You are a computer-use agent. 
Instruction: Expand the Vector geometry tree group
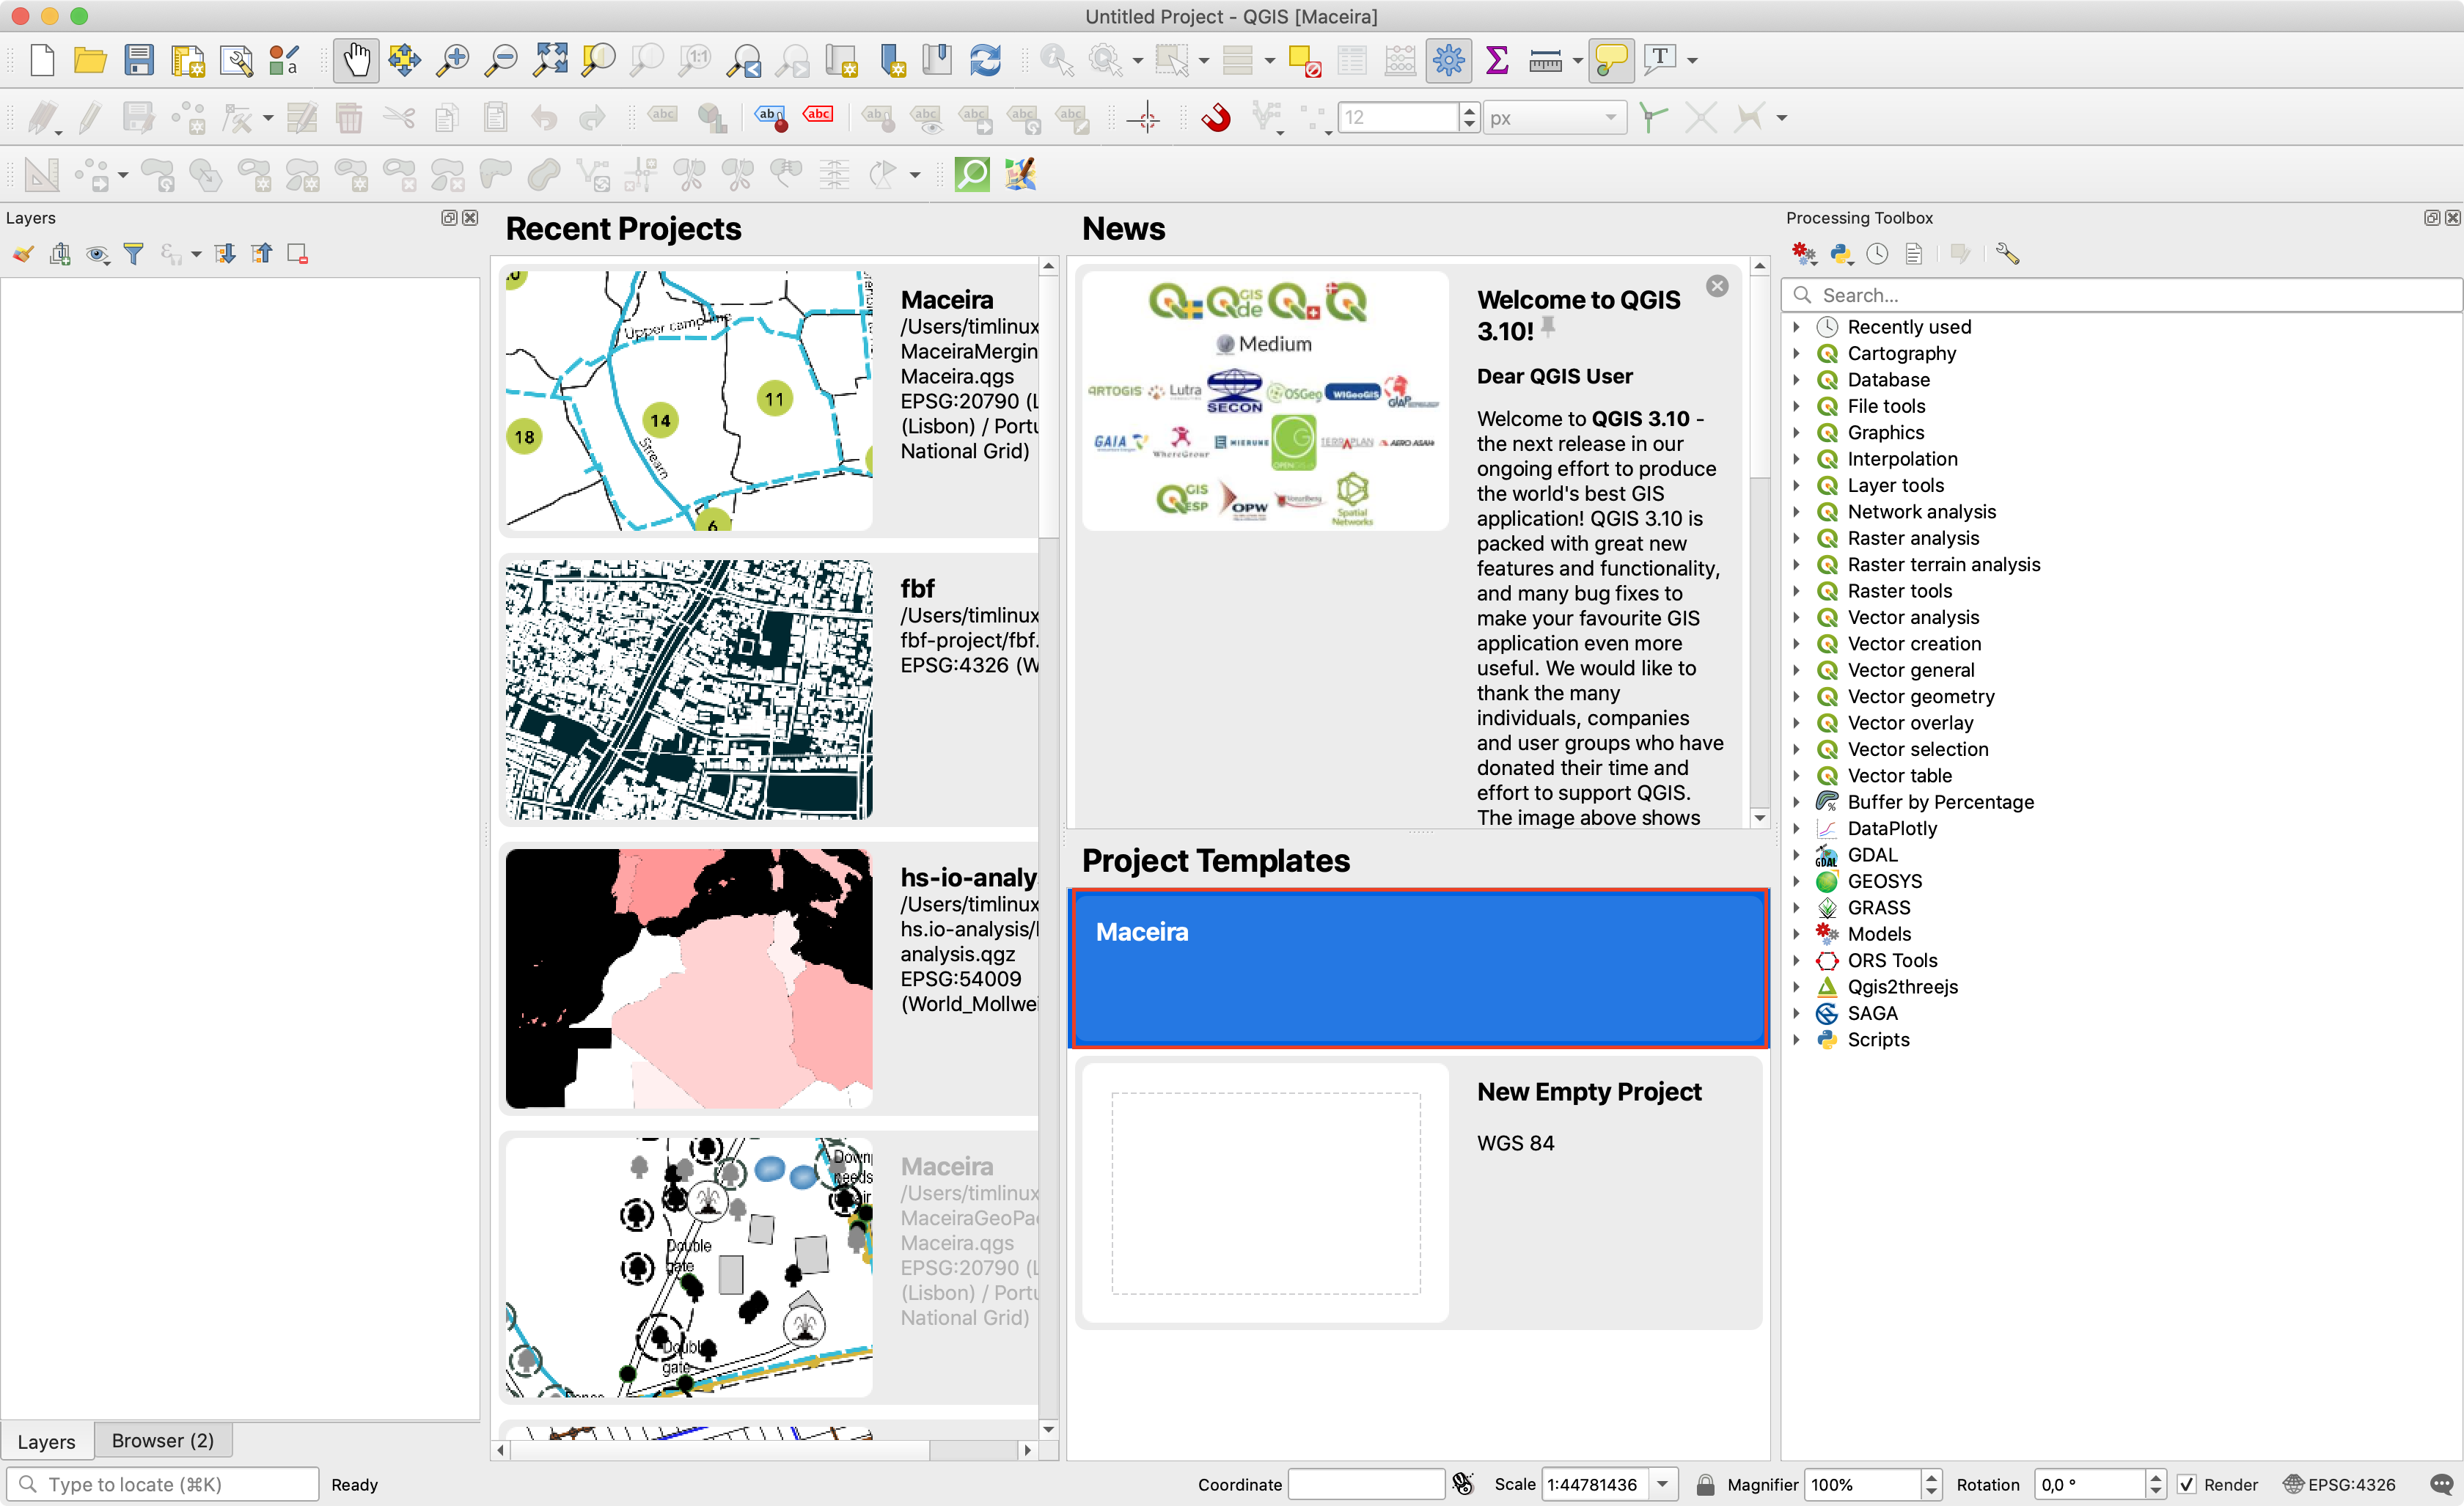tap(1797, 697)
